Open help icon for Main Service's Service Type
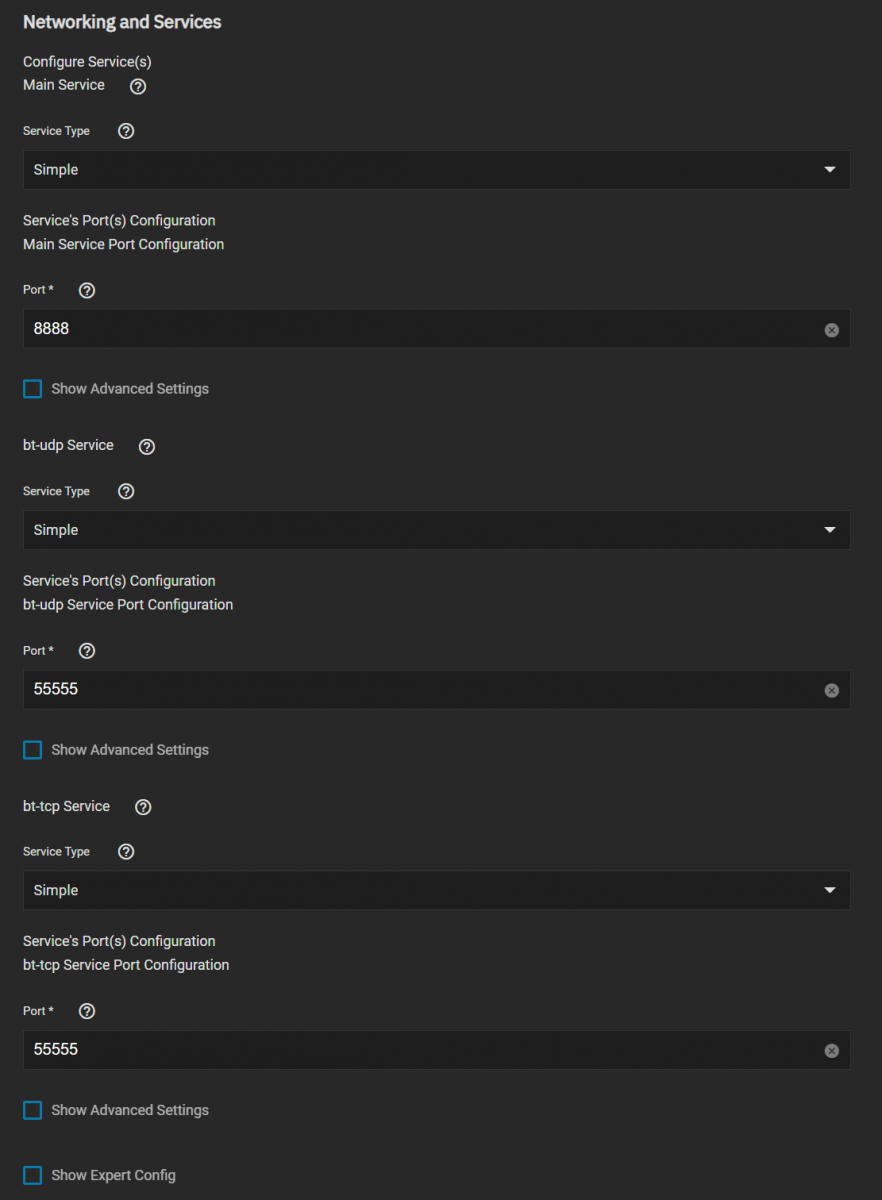882x1200 pixels. coord(126,131)
